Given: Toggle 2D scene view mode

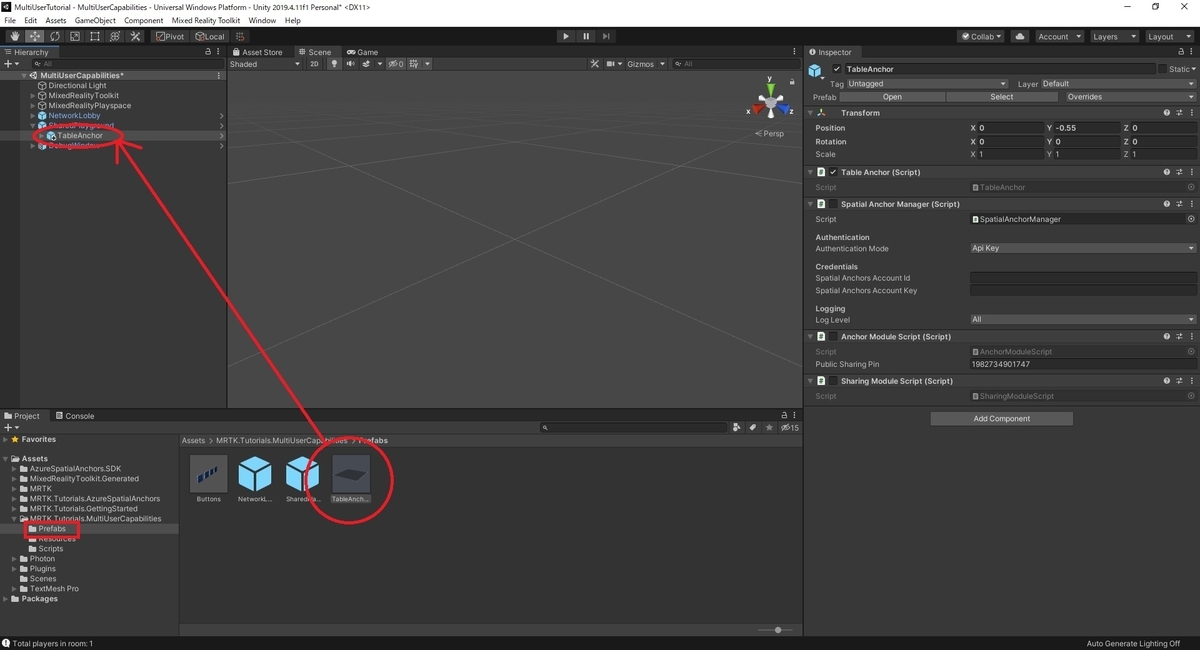Looking at the screenshot, I should point(314,64).
